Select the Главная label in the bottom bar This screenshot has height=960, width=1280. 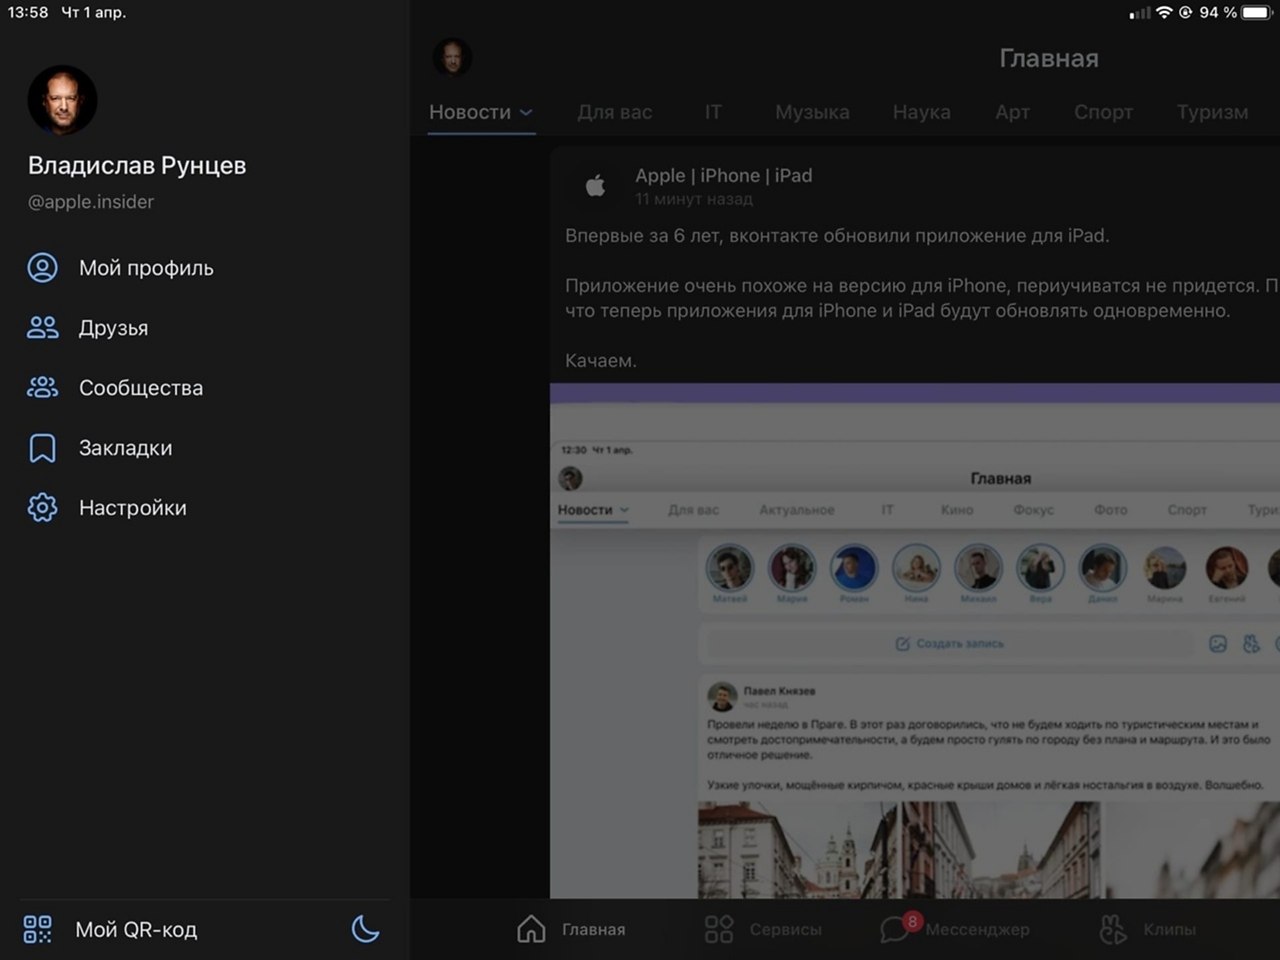(593, 930)
